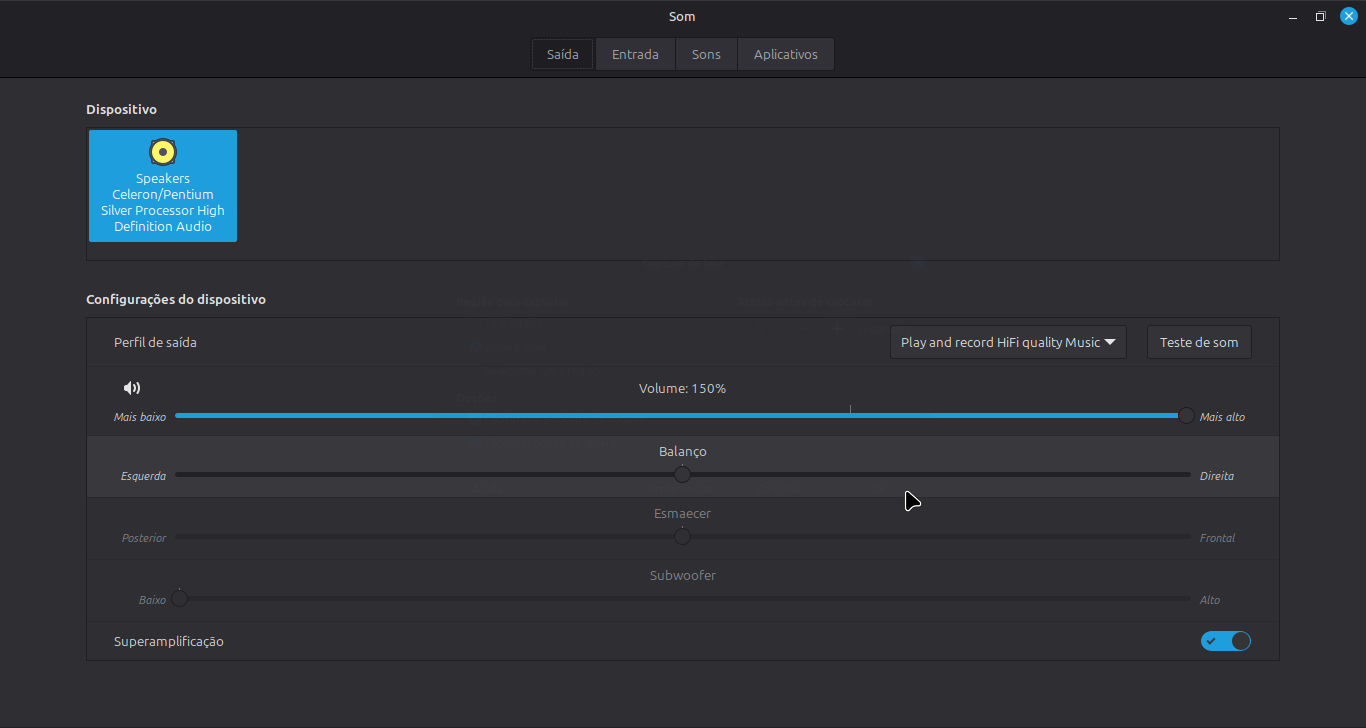The image size is (1366, 728).
Task: Click the 100% mark on volume track
Action: pos(850,411)
